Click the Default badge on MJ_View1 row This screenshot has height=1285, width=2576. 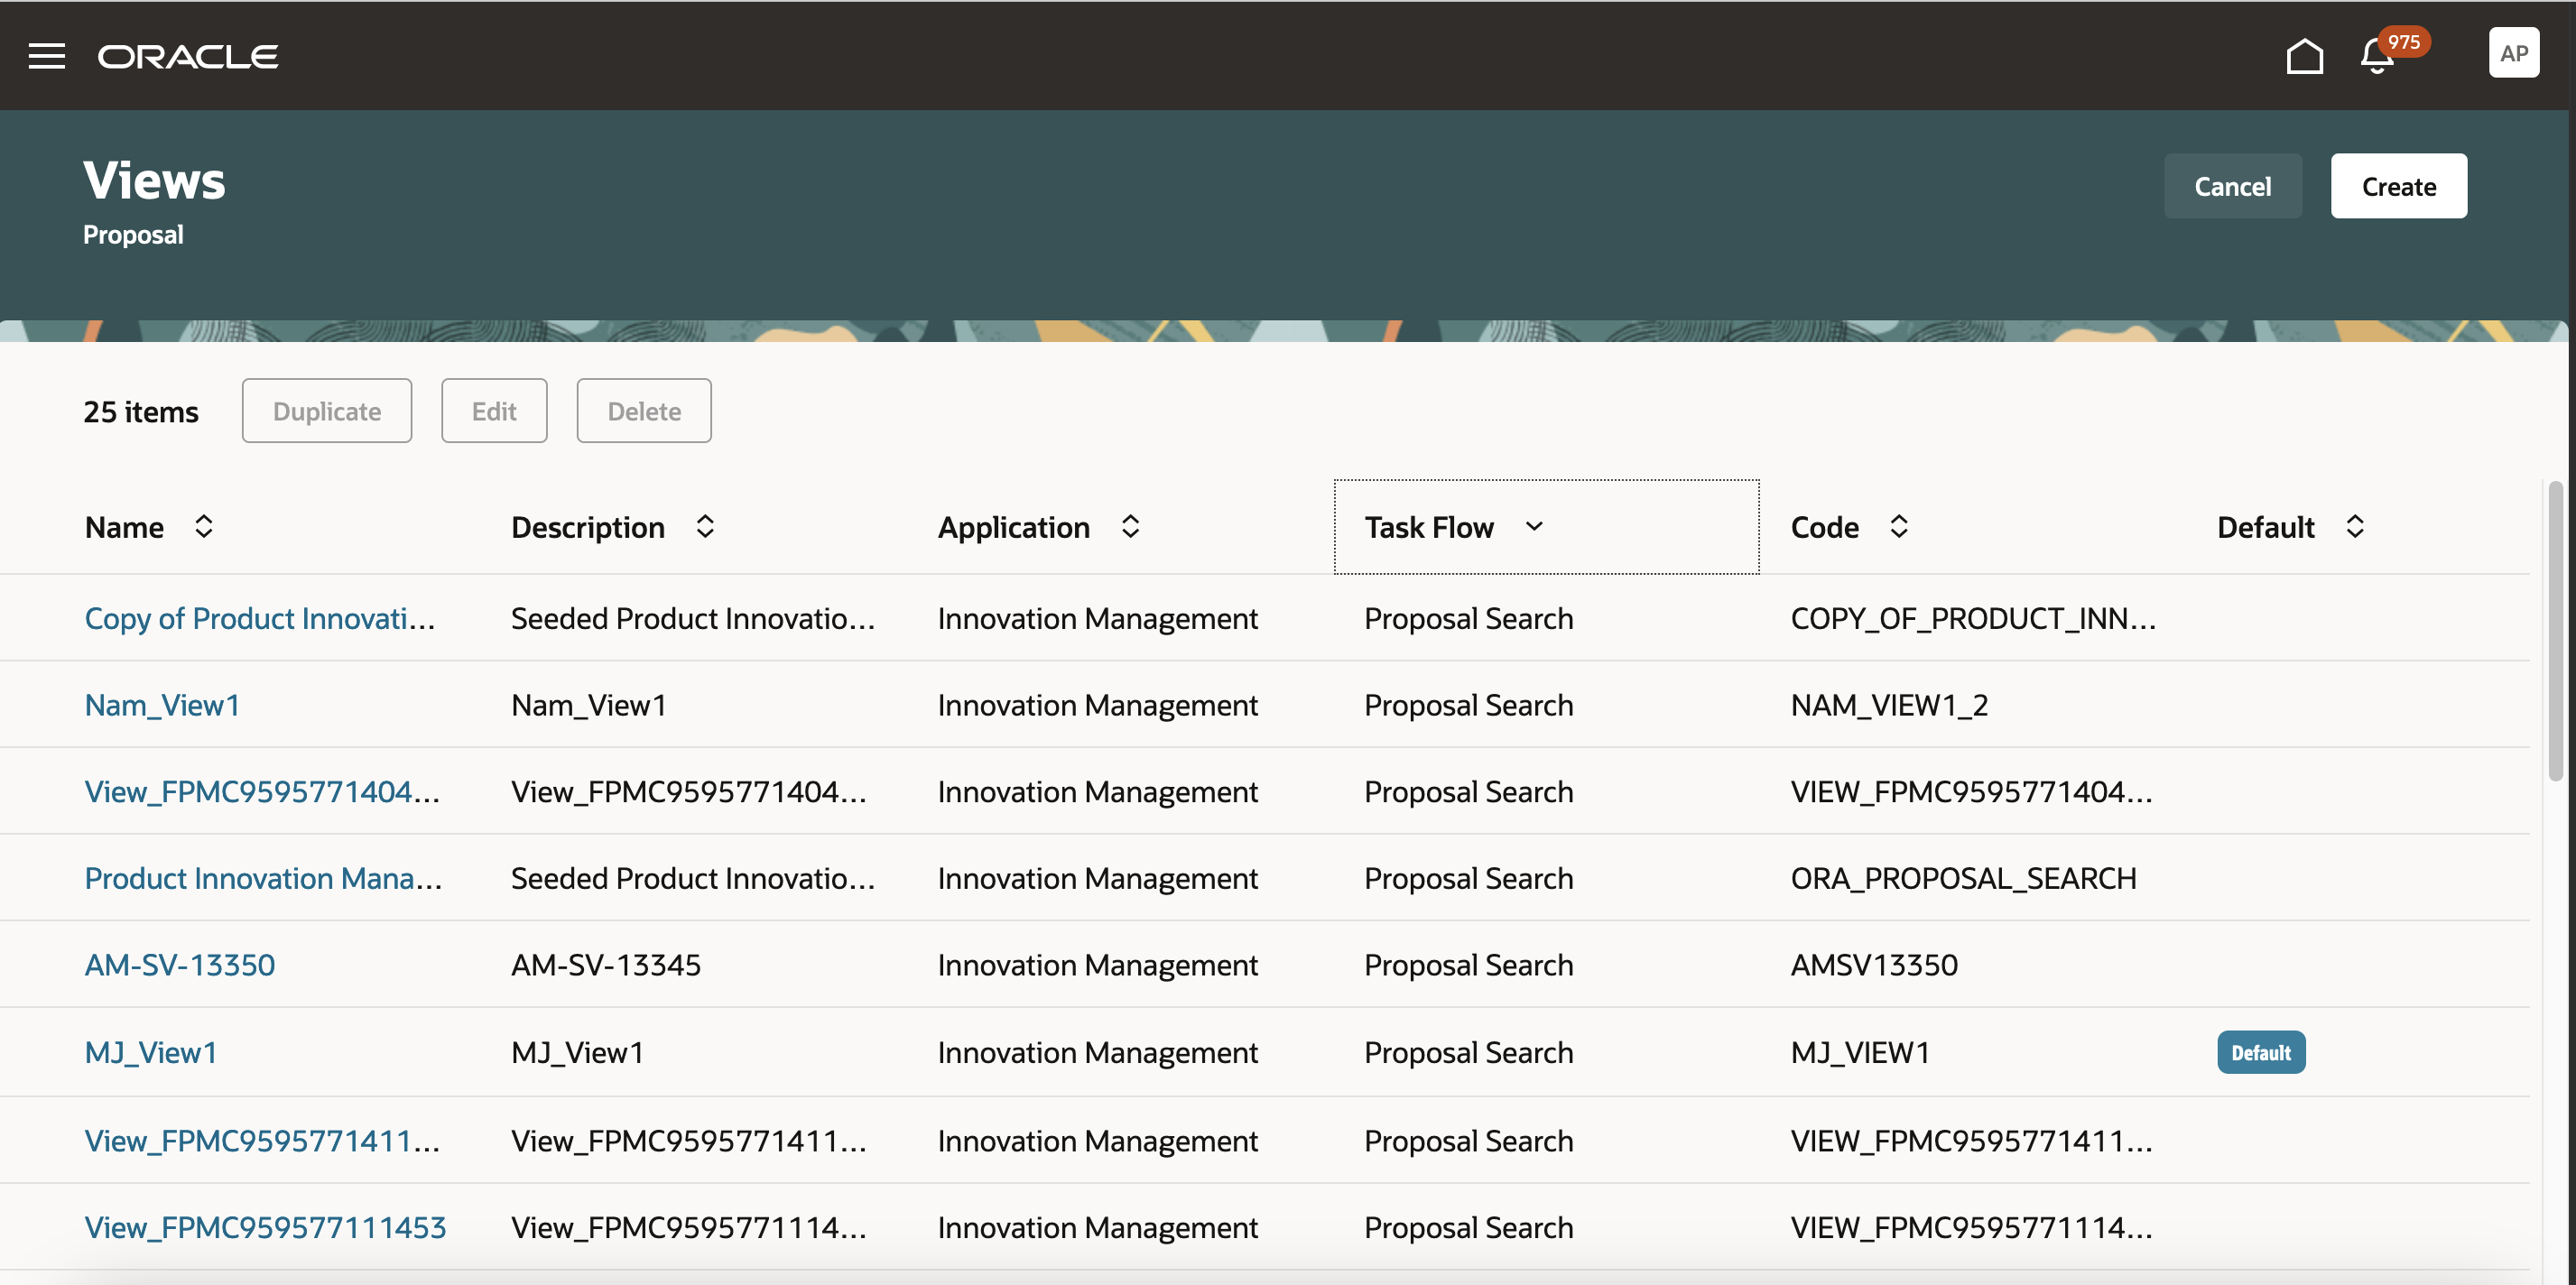[2260, 1052]
